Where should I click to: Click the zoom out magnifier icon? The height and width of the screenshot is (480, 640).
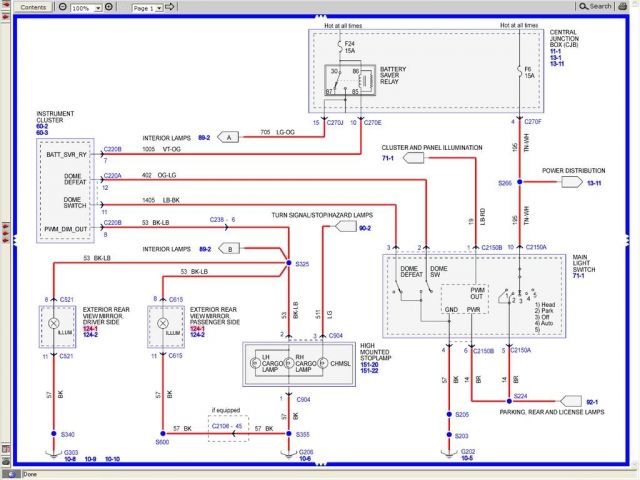click(x=63, y=7)
